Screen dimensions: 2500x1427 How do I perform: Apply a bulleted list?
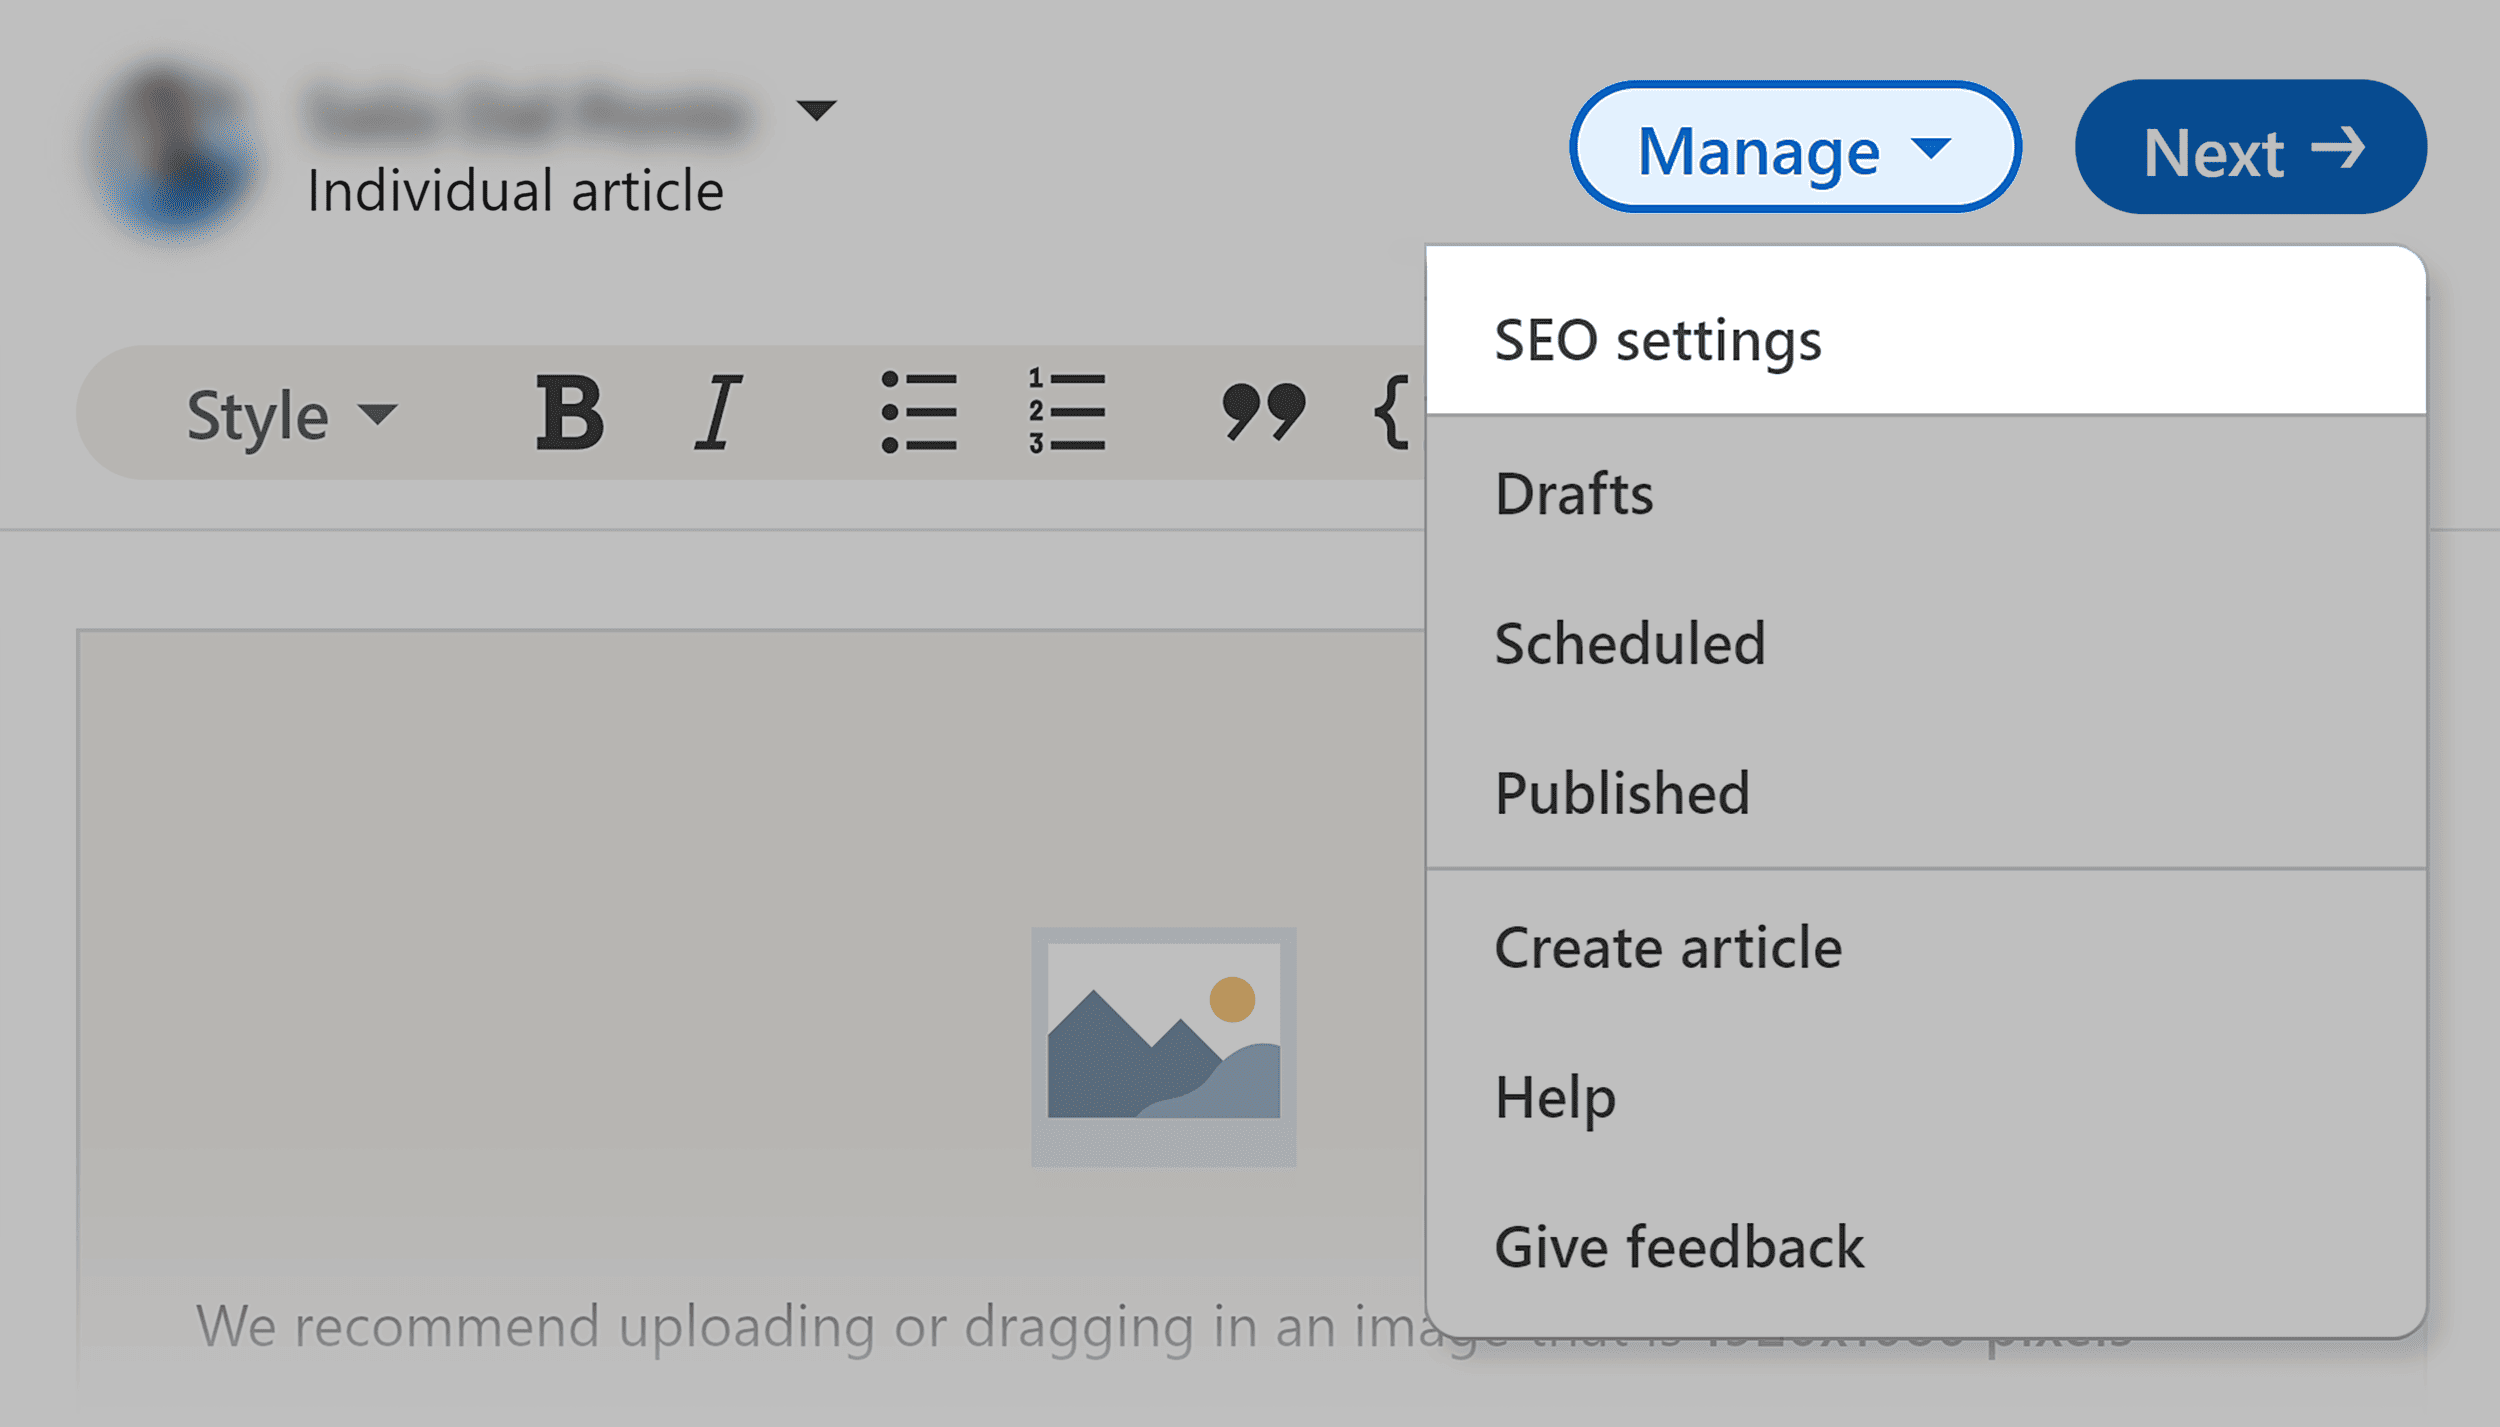tap(920, 411)
